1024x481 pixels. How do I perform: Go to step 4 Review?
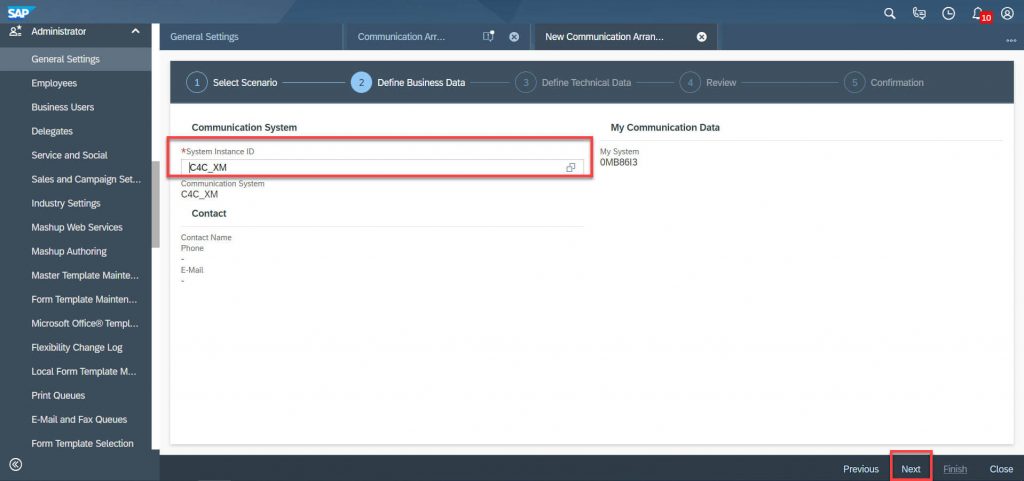(x=708, y=82)
